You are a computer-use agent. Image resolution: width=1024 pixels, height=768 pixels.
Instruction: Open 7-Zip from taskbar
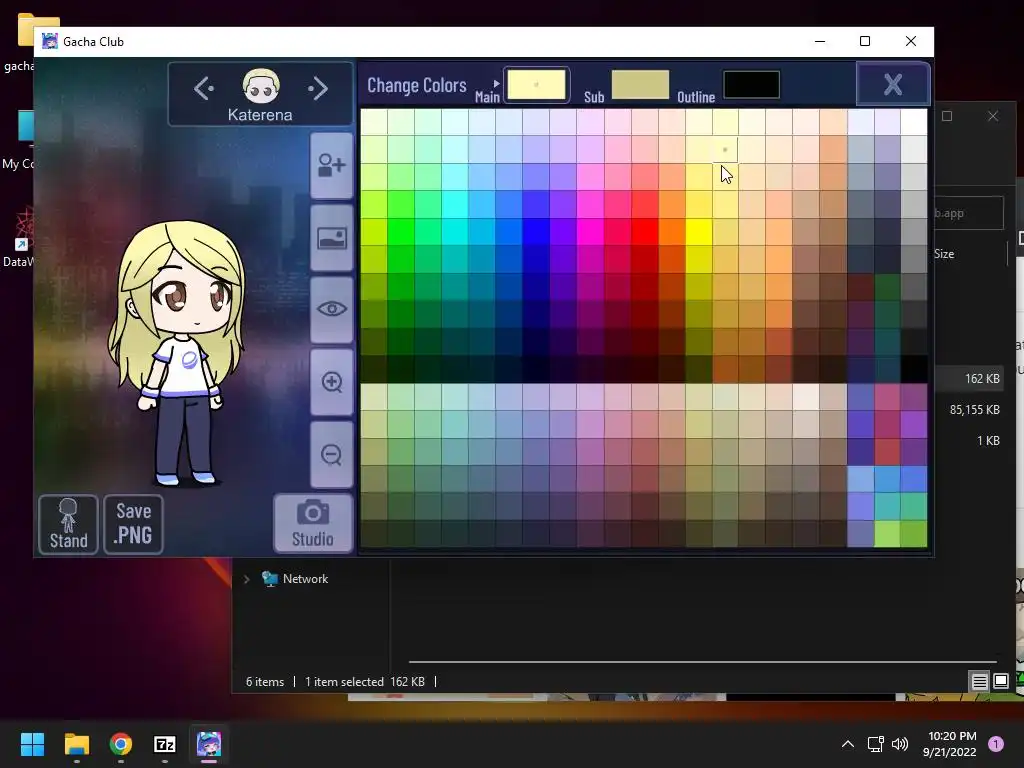(x=165, y=744)
